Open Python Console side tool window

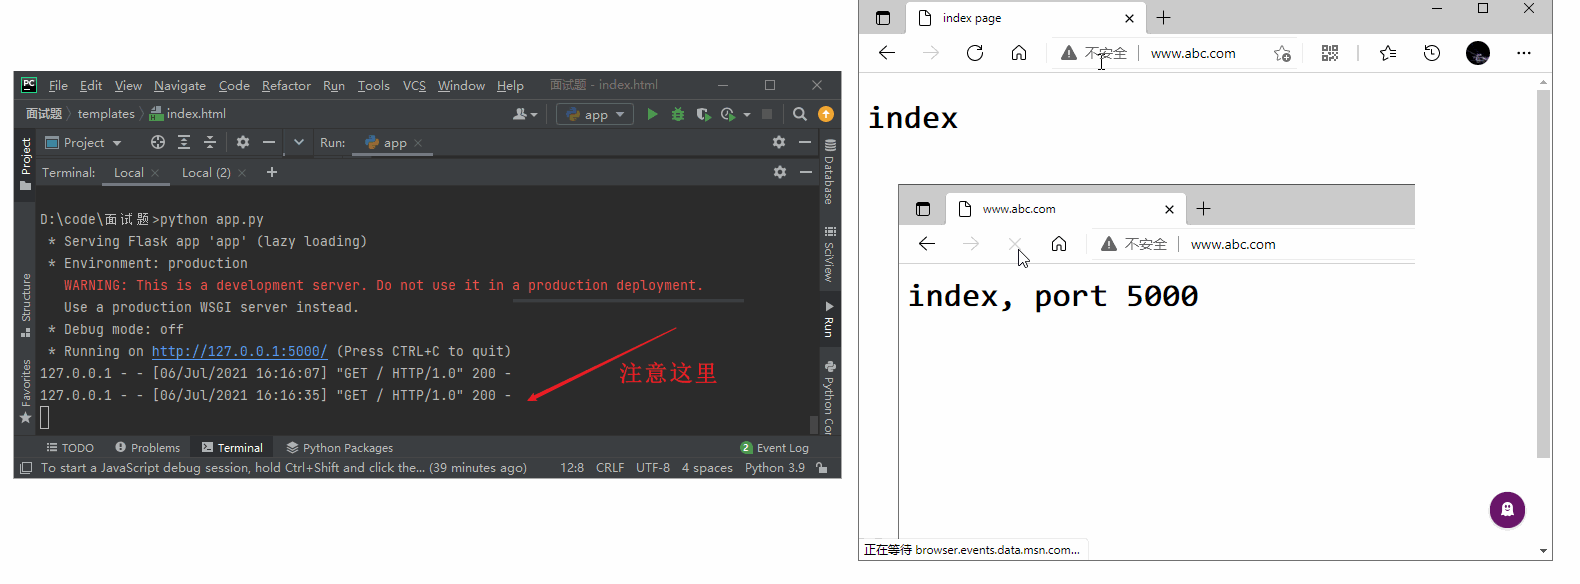coord(829,397)
